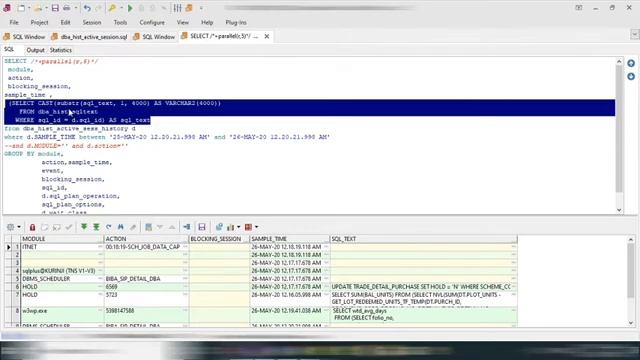Click the binoculars Find icon in grid toolbar
Image resolution: width=640 pixels, height=360 pixels.
tap(121, 227)
